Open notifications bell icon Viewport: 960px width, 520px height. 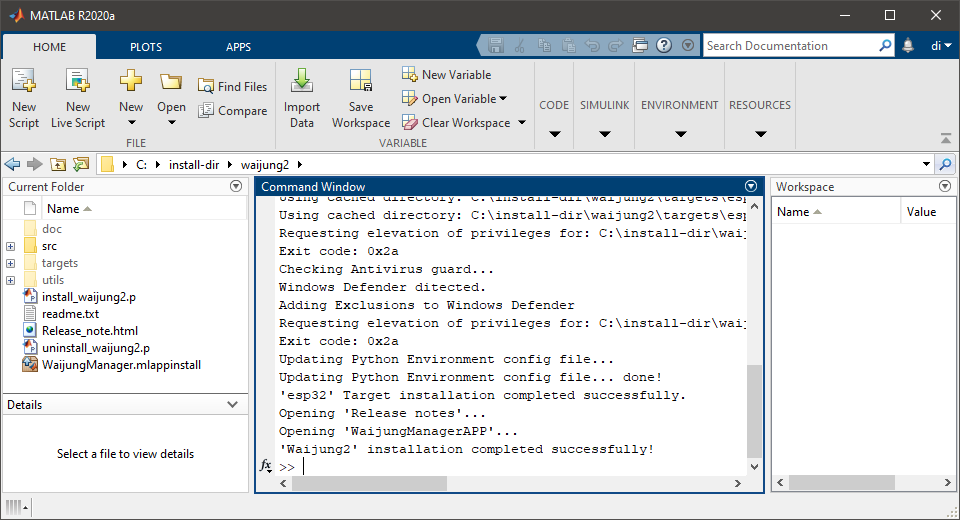pyautogui.click(x=908, y=46)
